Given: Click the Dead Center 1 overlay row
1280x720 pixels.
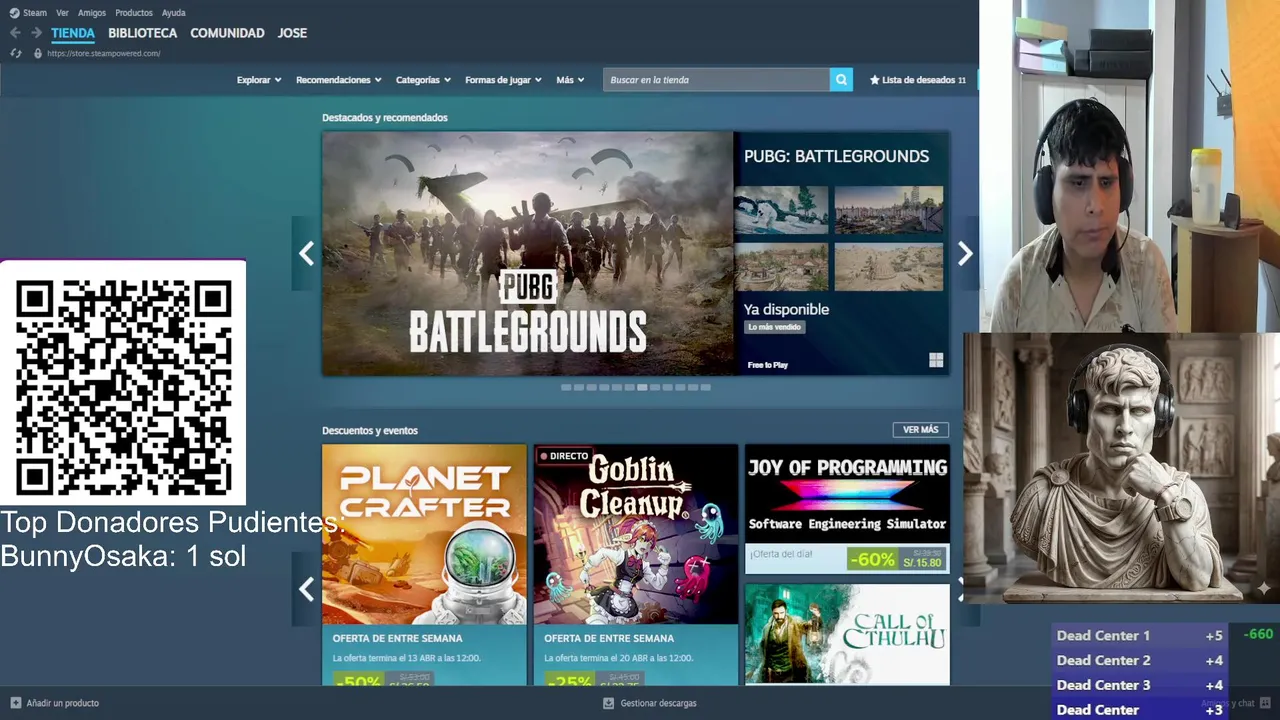Looking at the screenshot, I should [1140, 635].
